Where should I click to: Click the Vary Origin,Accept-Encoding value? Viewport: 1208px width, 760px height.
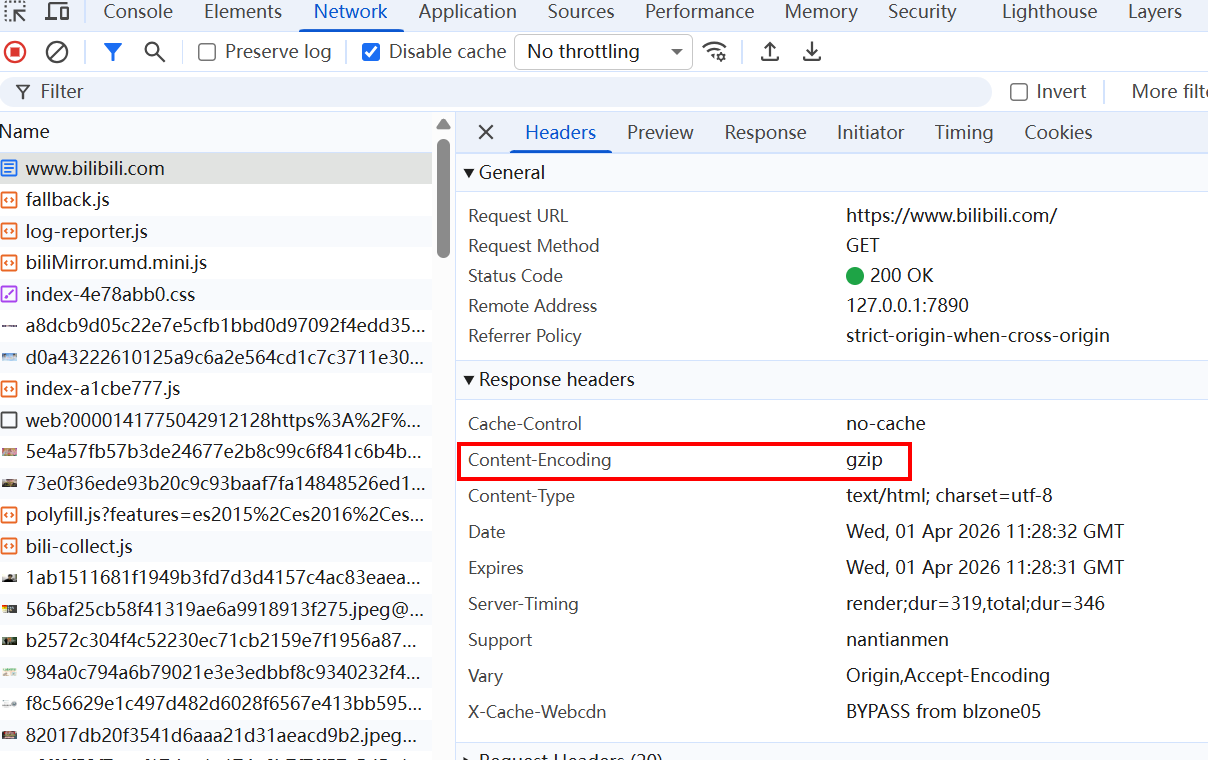pos(948,676)
